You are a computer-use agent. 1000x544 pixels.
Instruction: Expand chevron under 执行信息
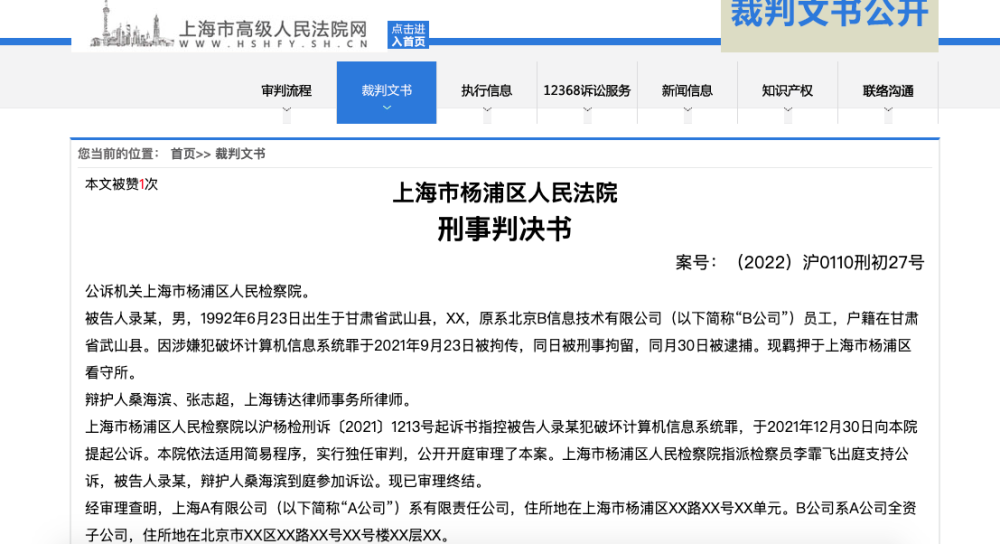pyautogui.click(x=487, y=110)
